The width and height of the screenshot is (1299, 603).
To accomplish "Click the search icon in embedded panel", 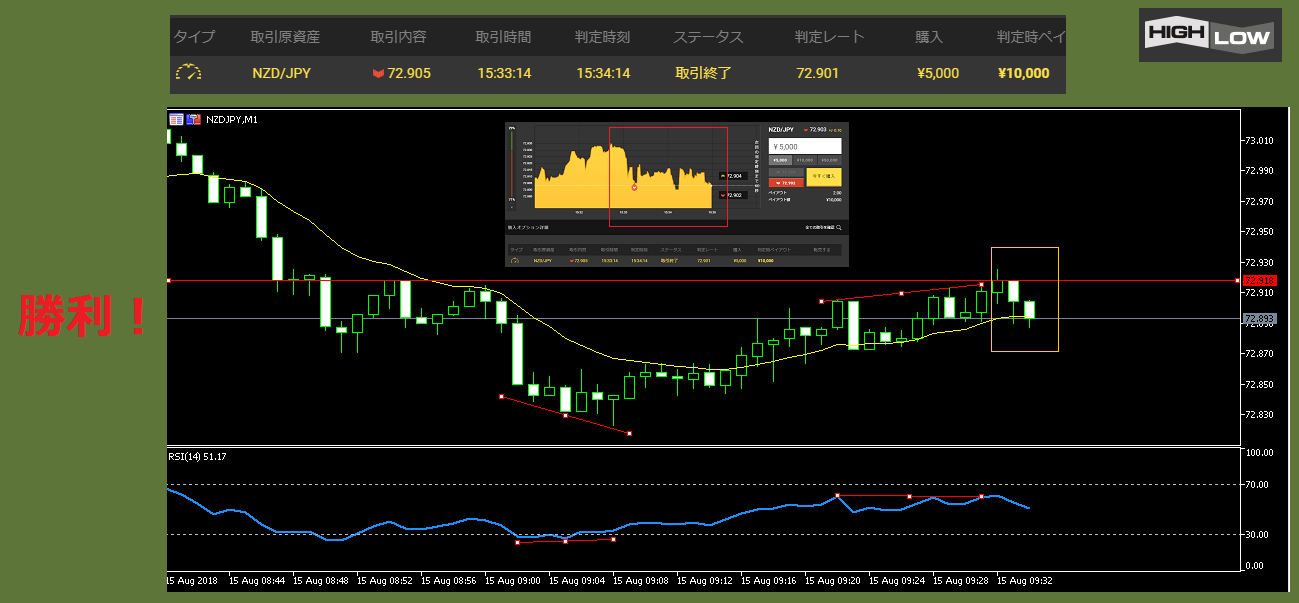I will (839, 228).
